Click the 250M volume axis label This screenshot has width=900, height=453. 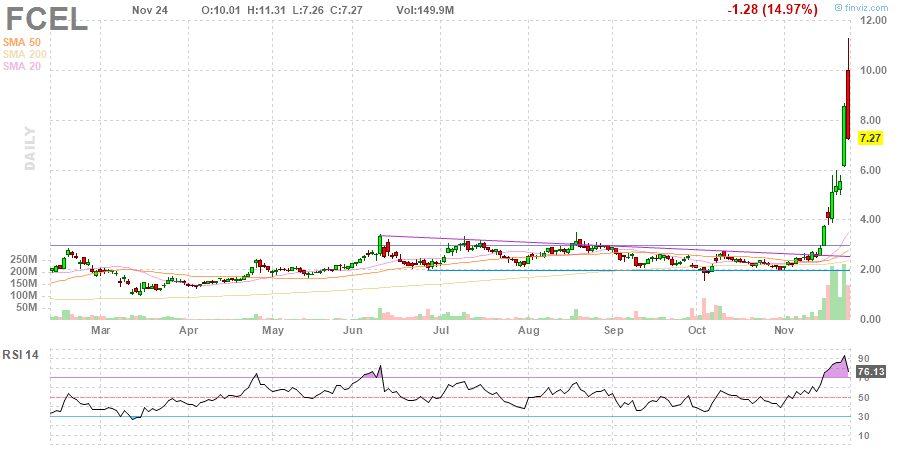[24, 260]
